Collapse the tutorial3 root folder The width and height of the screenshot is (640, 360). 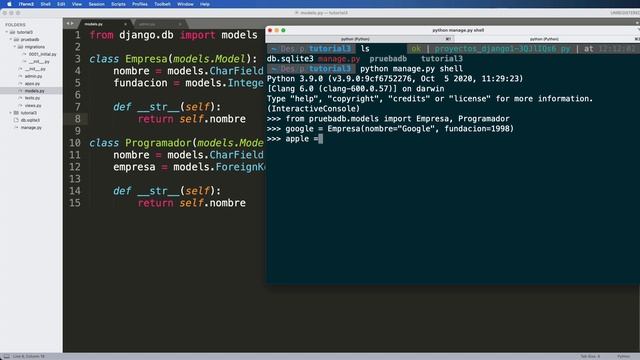(x=7, y=32)
